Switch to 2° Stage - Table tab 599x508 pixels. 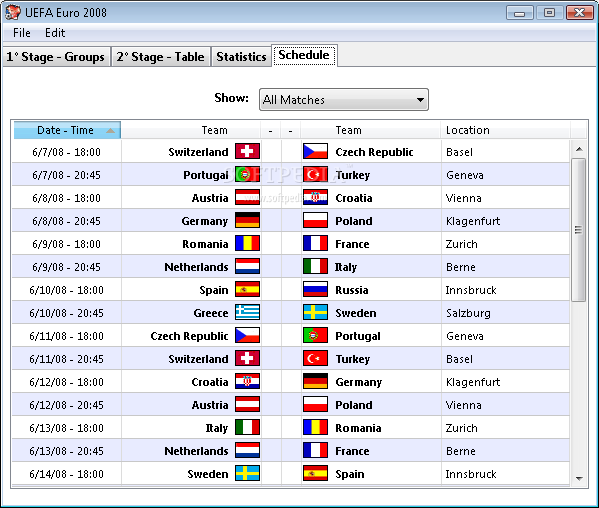coord(160,57)
